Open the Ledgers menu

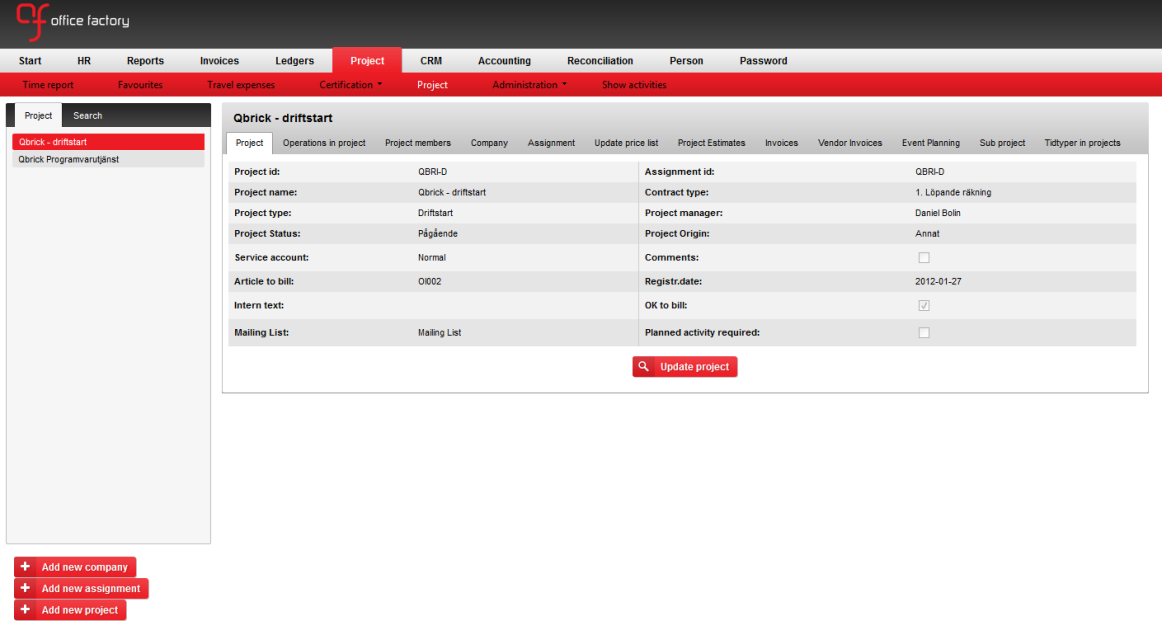point(294,61)
